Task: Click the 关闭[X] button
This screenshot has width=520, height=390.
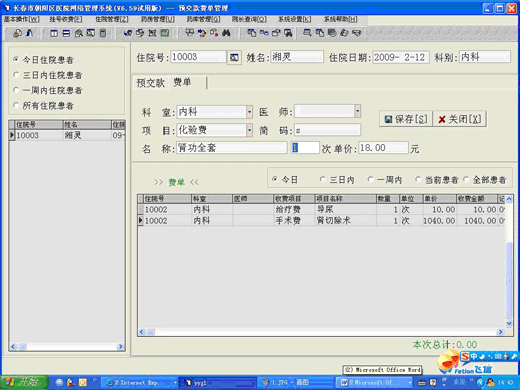Action: 460,119
